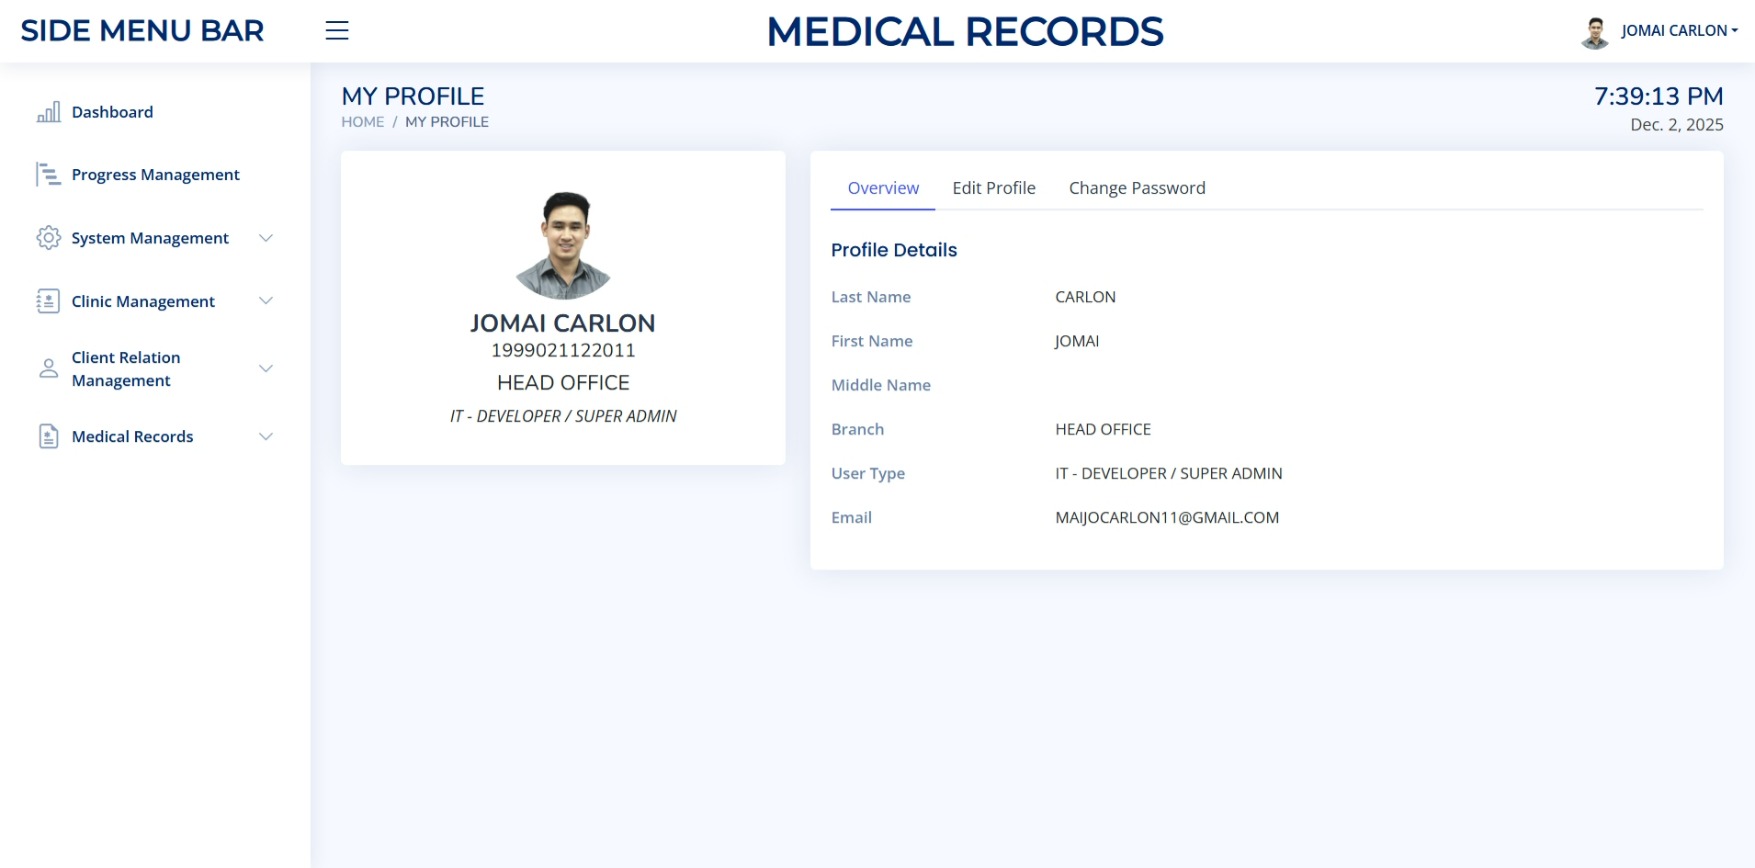
Task: Expand the Clinic Management submenu chevron
Action: [x=266, y=301]
